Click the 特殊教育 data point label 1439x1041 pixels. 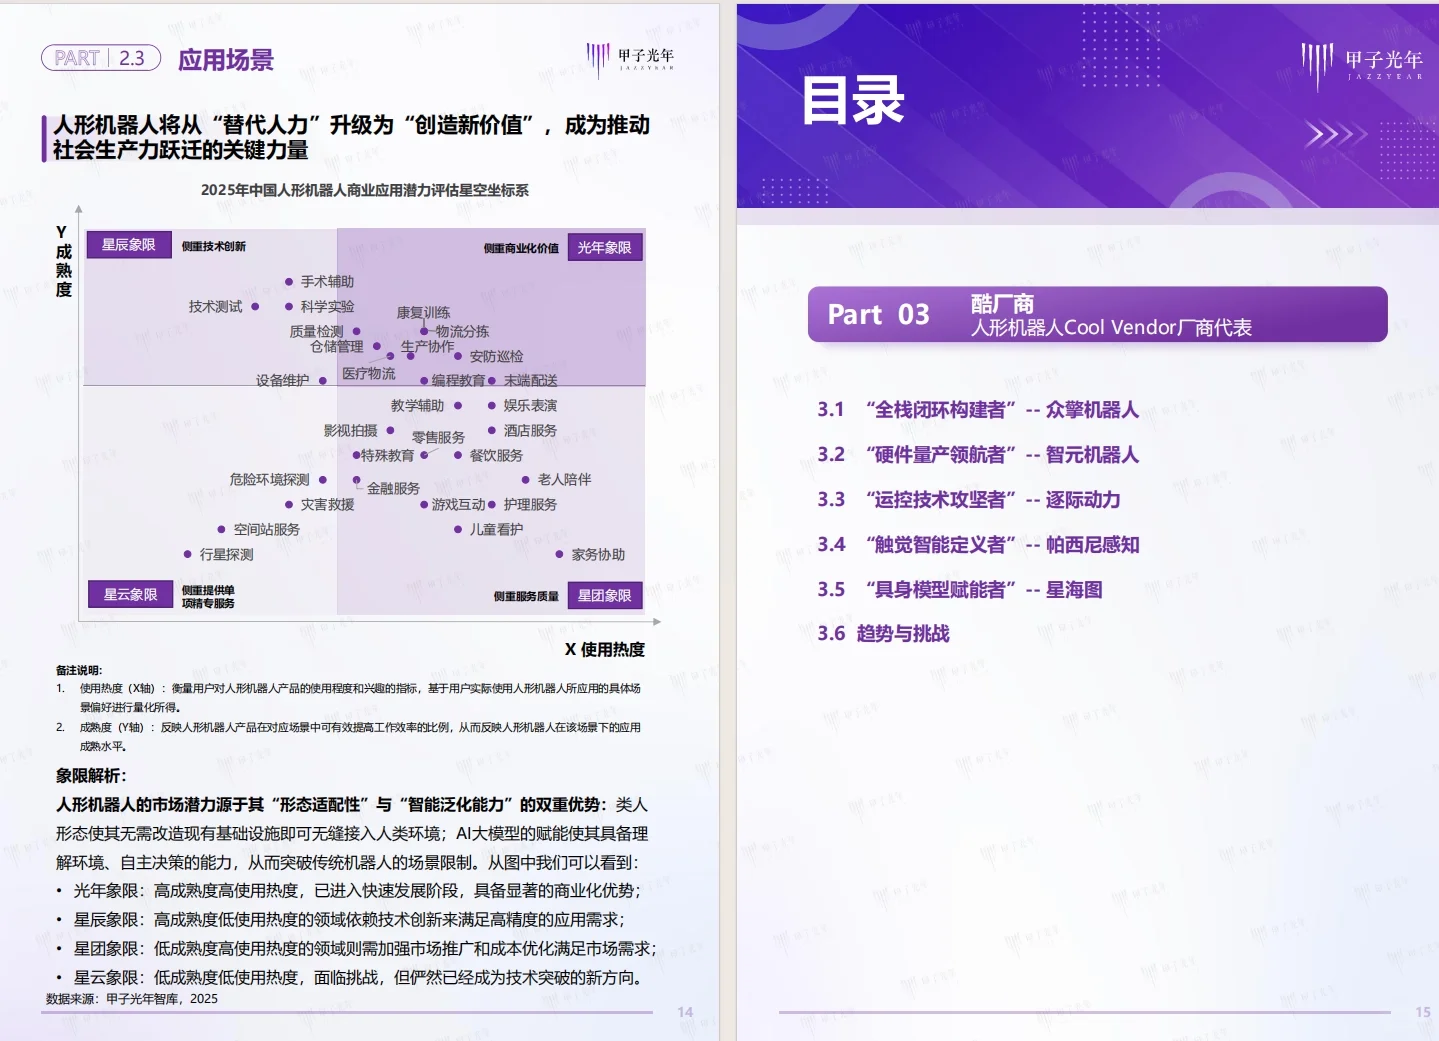[387, 456]
